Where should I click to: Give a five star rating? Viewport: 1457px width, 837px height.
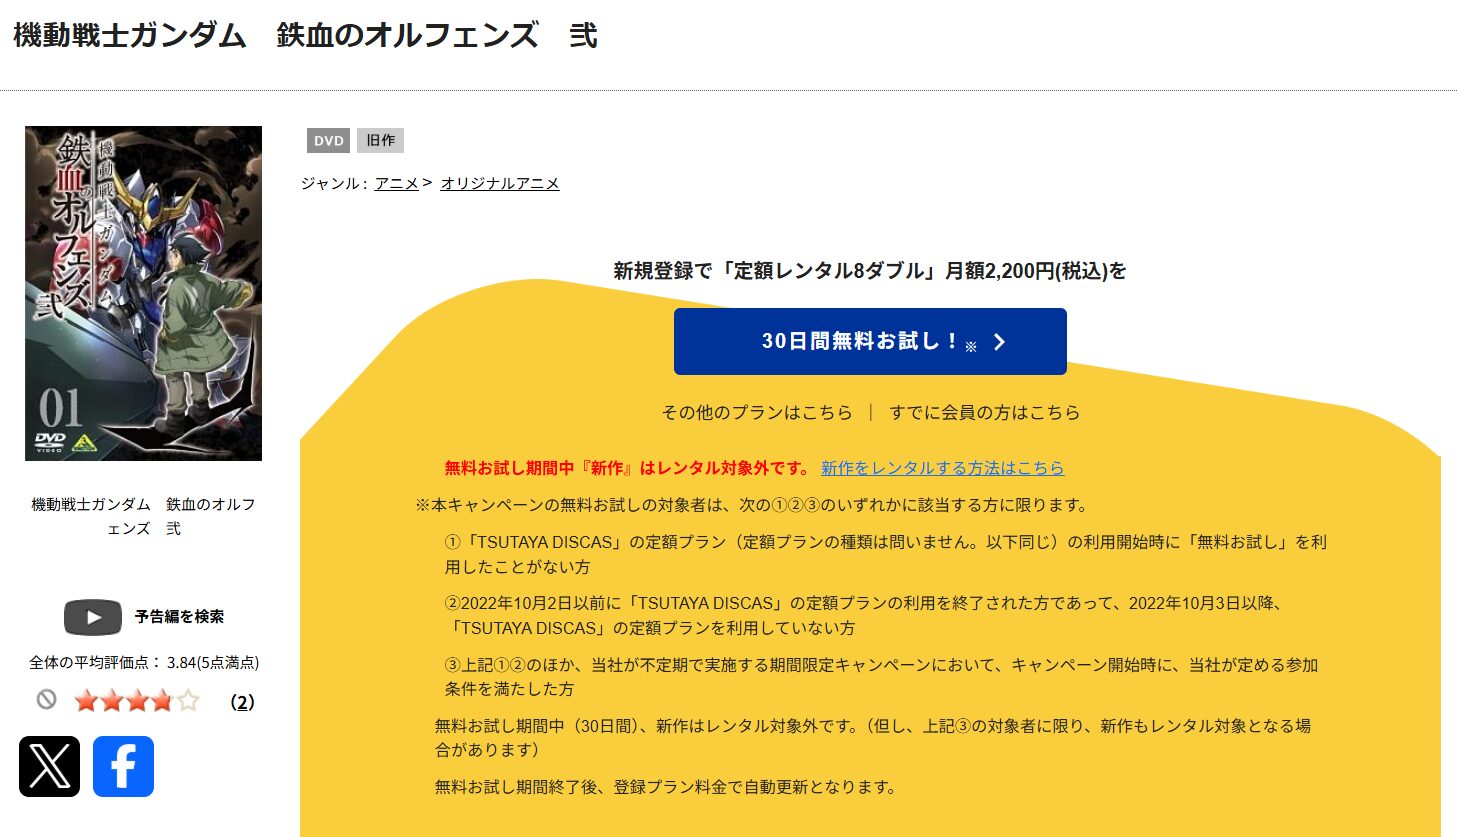188,701
